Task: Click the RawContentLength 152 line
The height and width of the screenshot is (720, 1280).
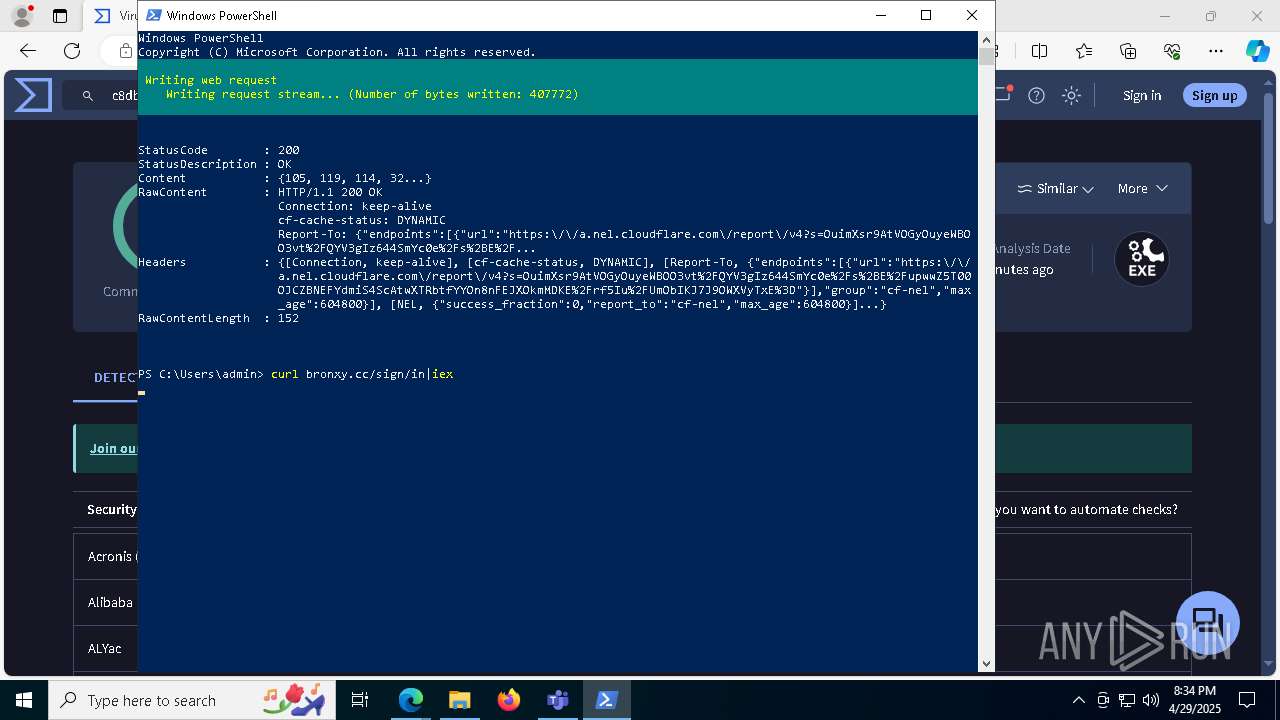Action: point(219,318)
